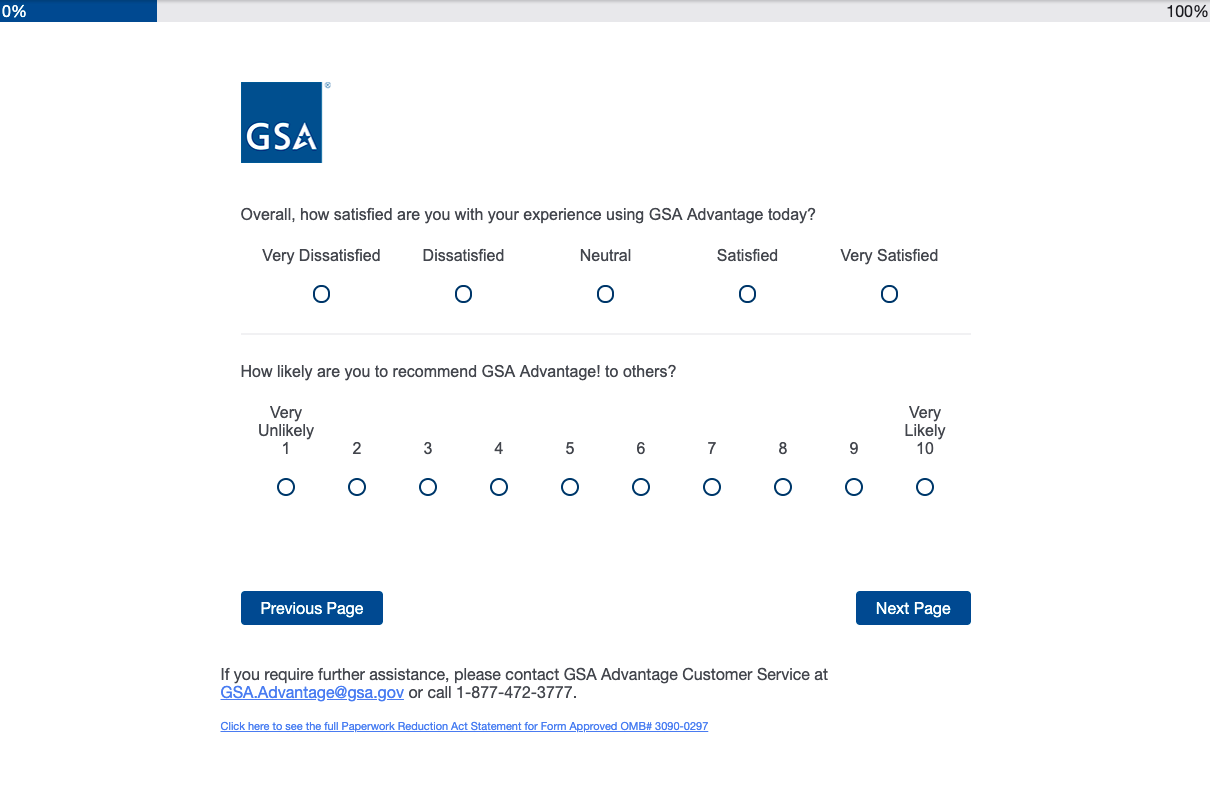The image size is (1210, 793).
Task: Choose recommendation rating 2
Action: click(357, 487)
